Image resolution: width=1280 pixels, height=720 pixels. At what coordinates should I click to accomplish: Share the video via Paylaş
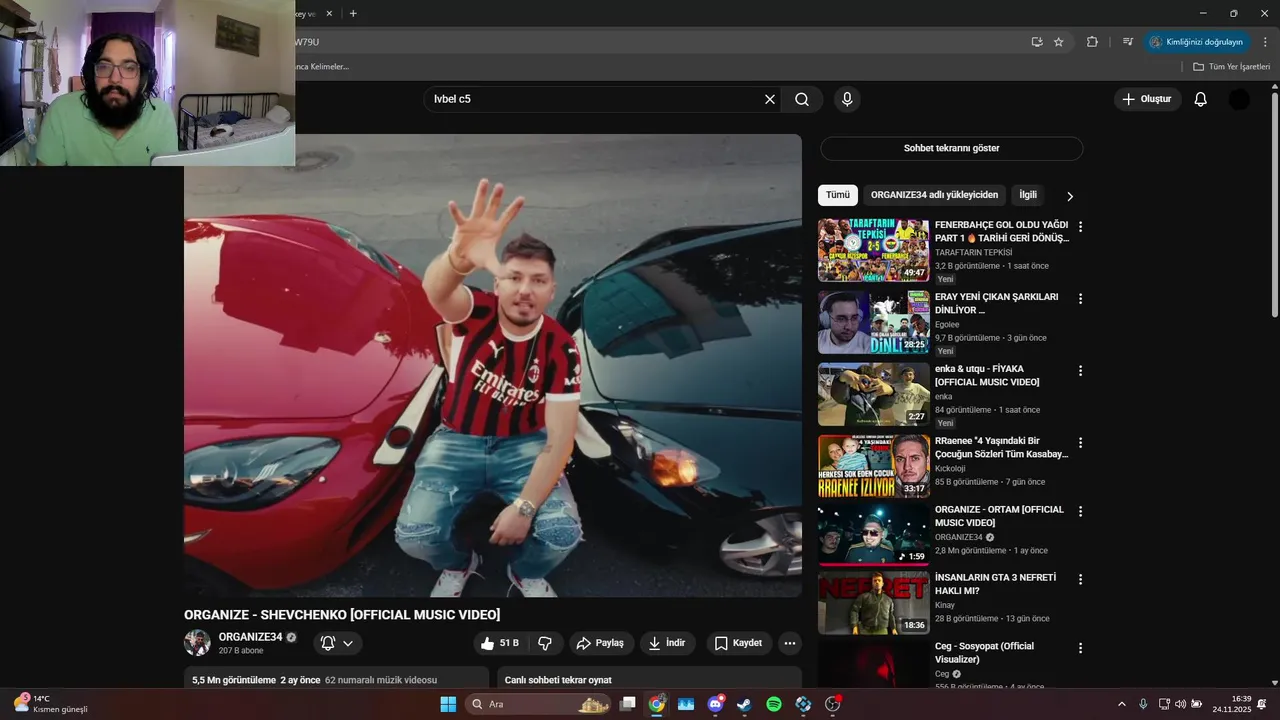[602, 643]
